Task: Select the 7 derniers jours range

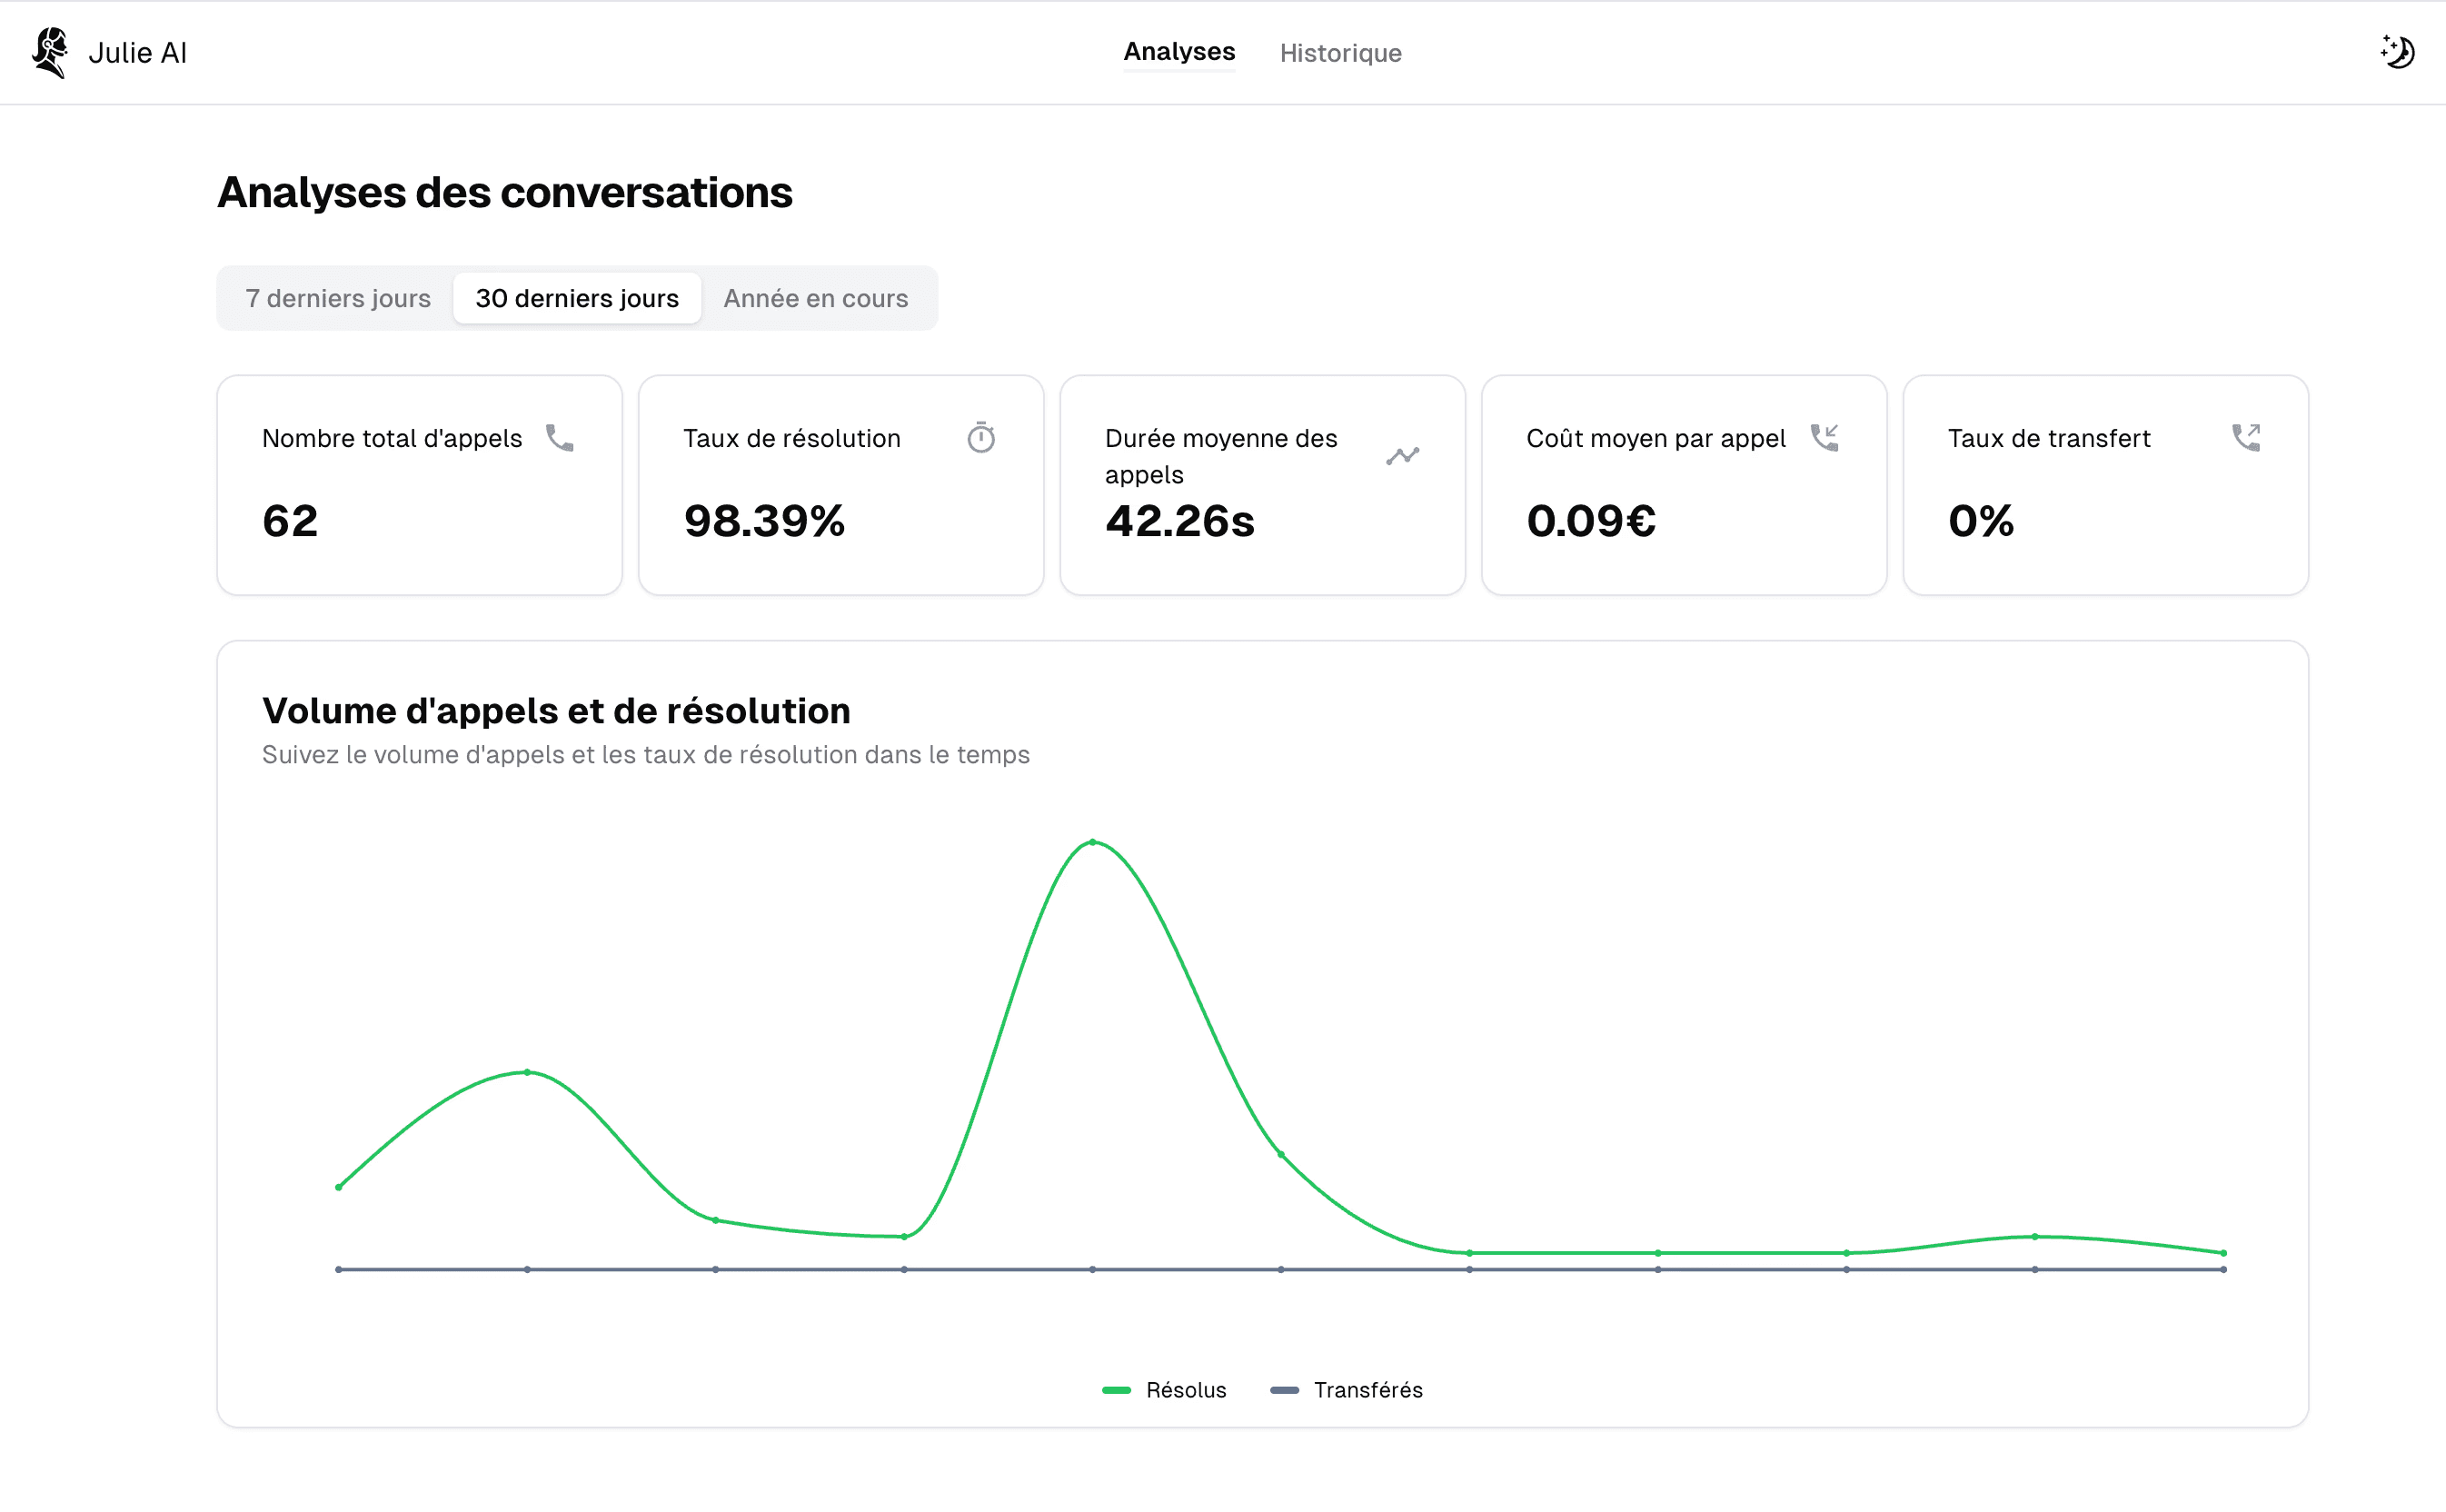Action: 338,298
